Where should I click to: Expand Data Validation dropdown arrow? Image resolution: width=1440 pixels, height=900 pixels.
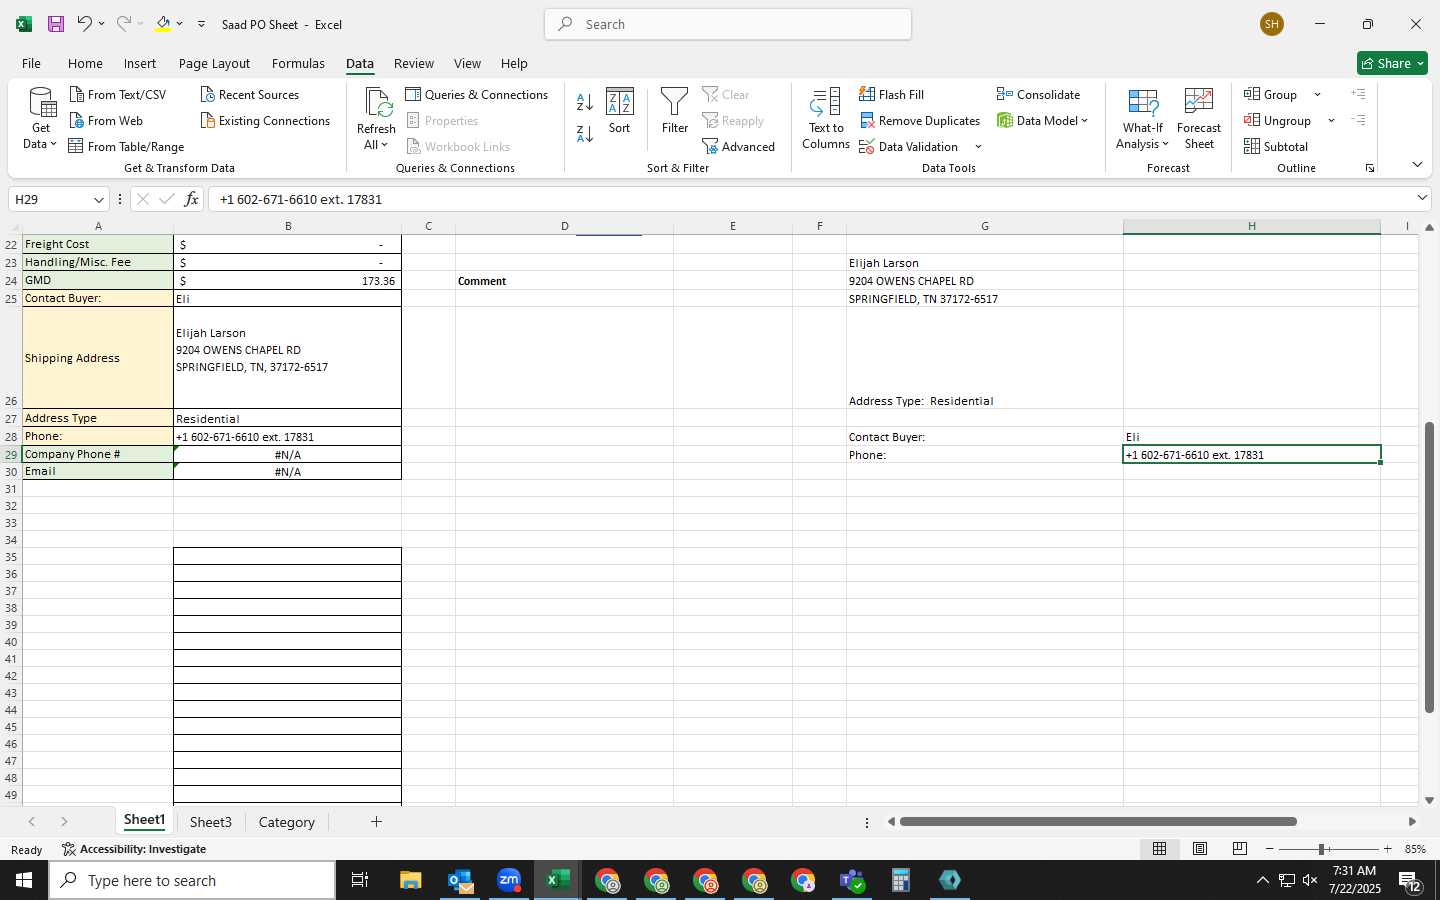[x=978, y=146]
